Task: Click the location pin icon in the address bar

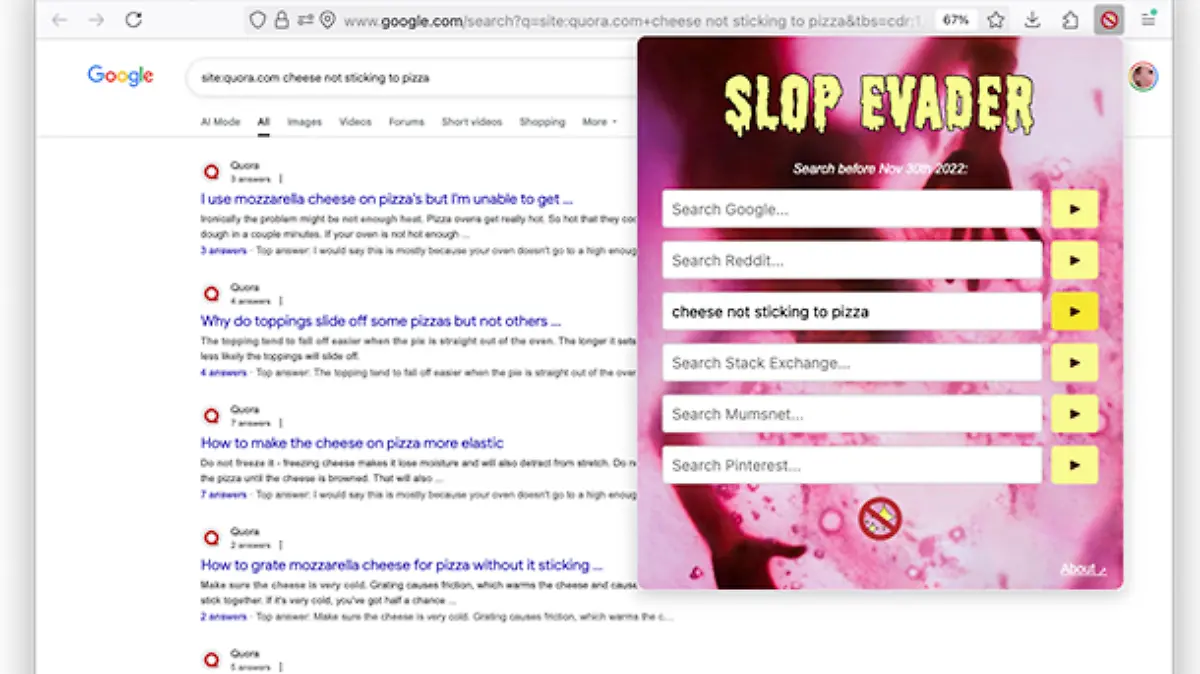Action: pyautogui.click(x=326, y=19)
